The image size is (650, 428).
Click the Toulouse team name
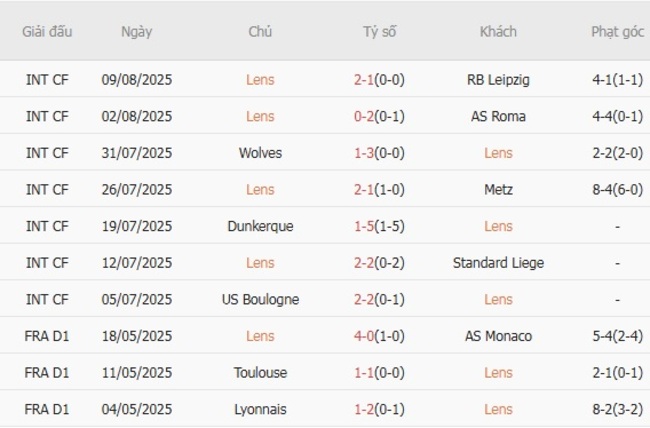coord(260,373)
